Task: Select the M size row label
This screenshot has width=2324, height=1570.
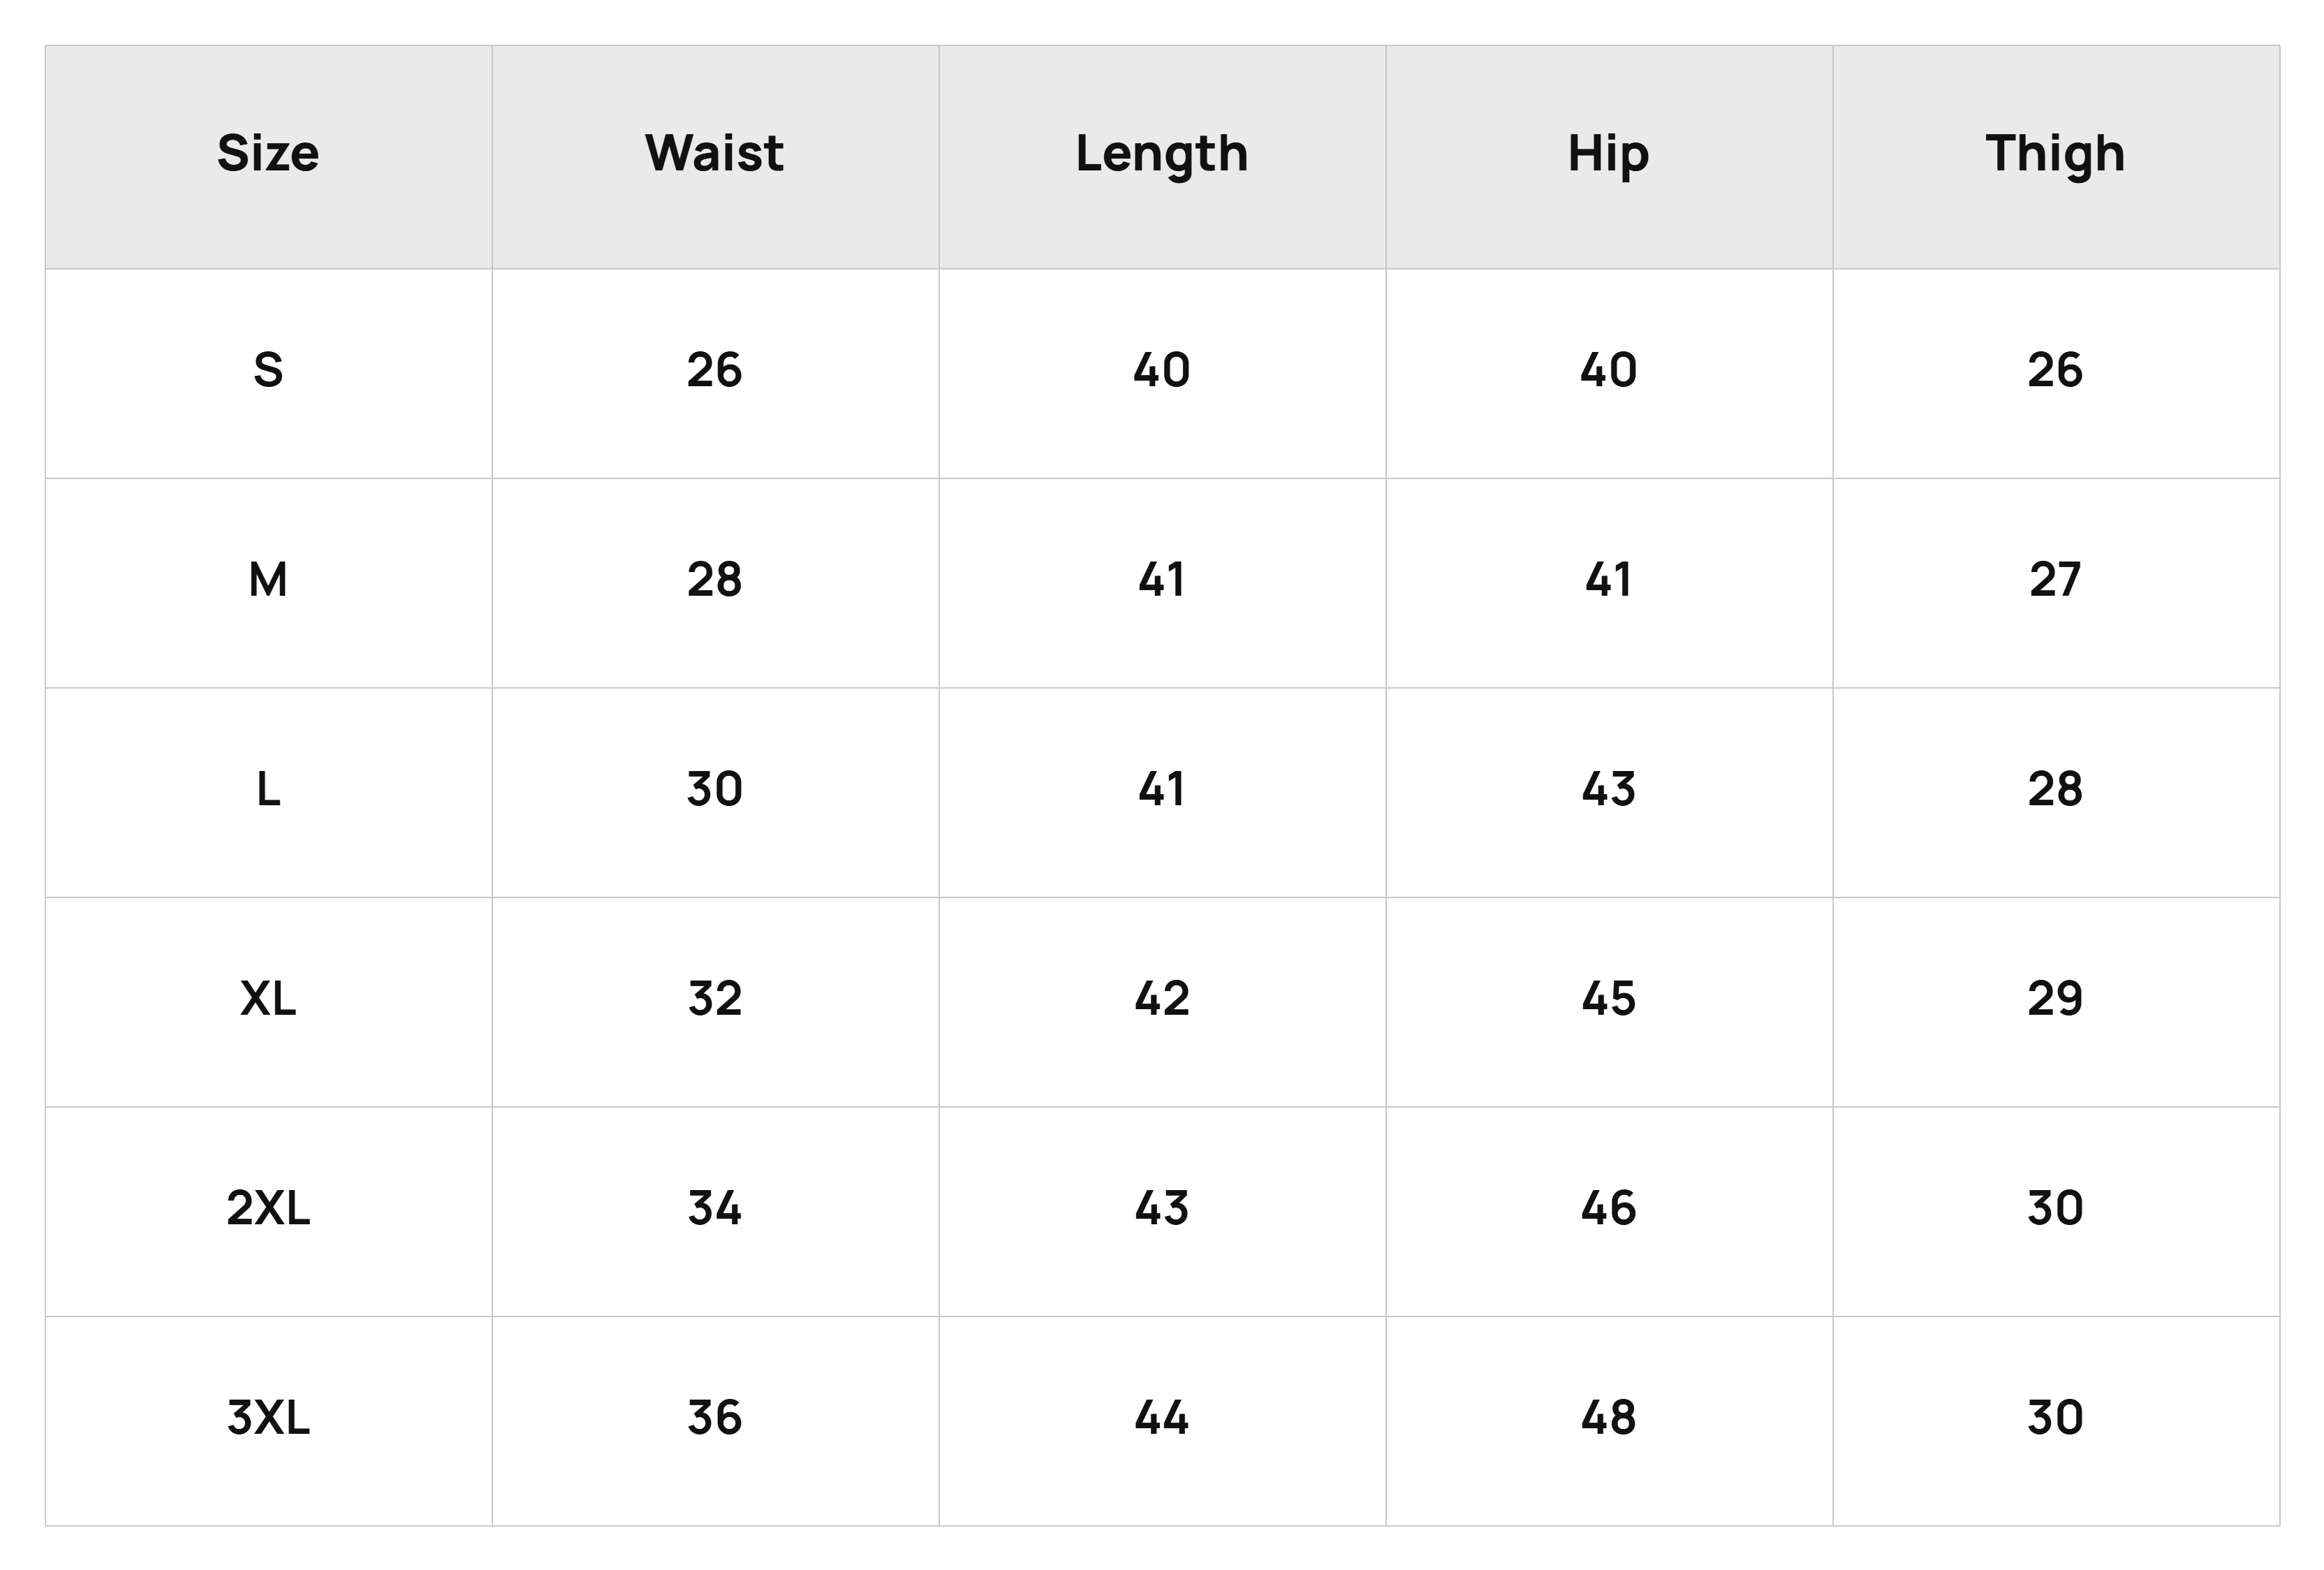Action: coord(268,580)
